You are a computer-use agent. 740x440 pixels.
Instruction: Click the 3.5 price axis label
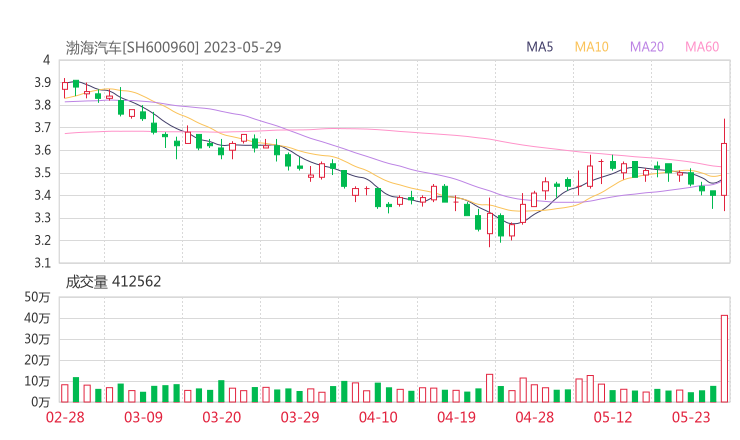pyautogui.click(x=42, y=173)
